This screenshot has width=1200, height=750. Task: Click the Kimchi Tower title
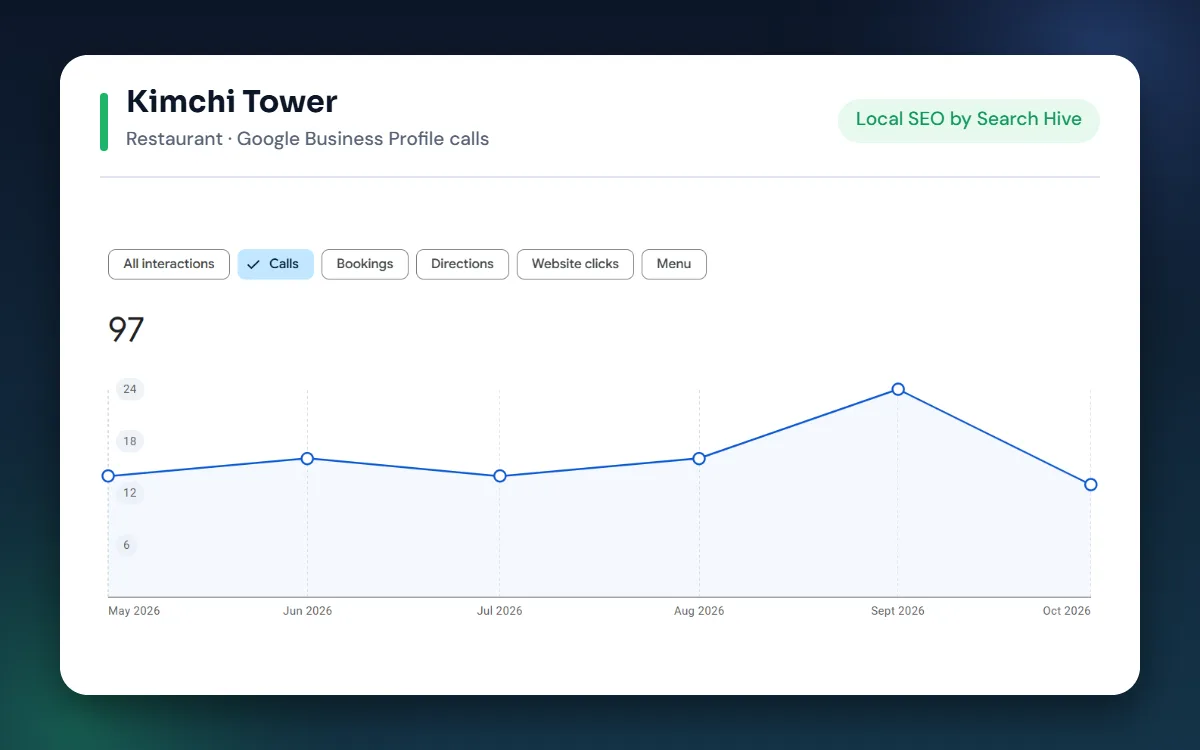coord(232,102)
